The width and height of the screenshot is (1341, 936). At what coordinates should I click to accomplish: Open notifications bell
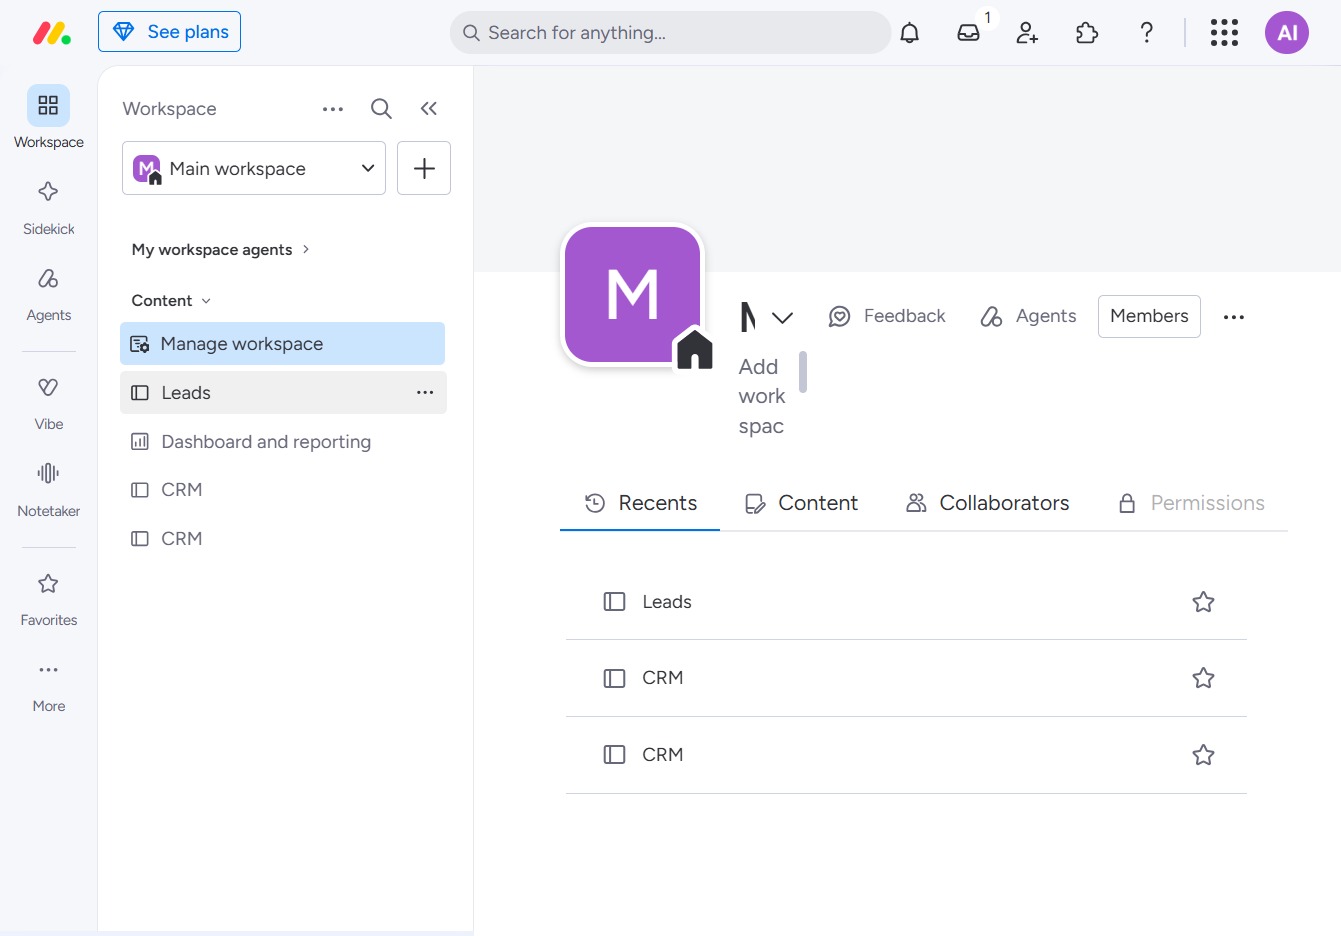point(909,33)
